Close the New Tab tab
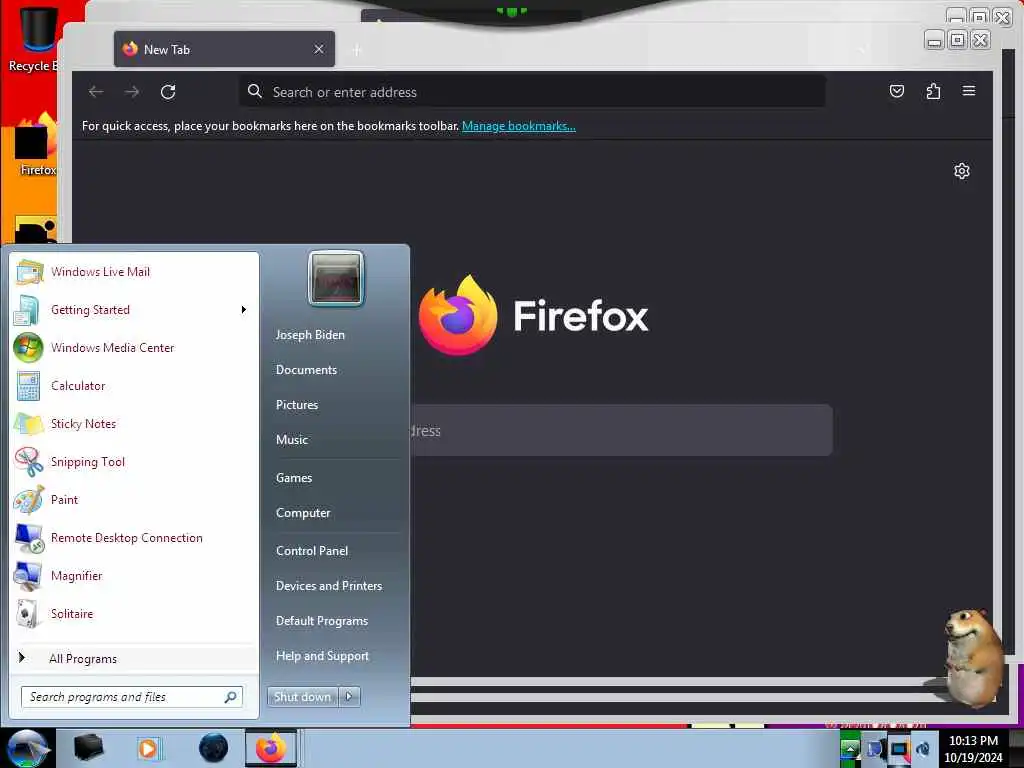 pos(319,49)
